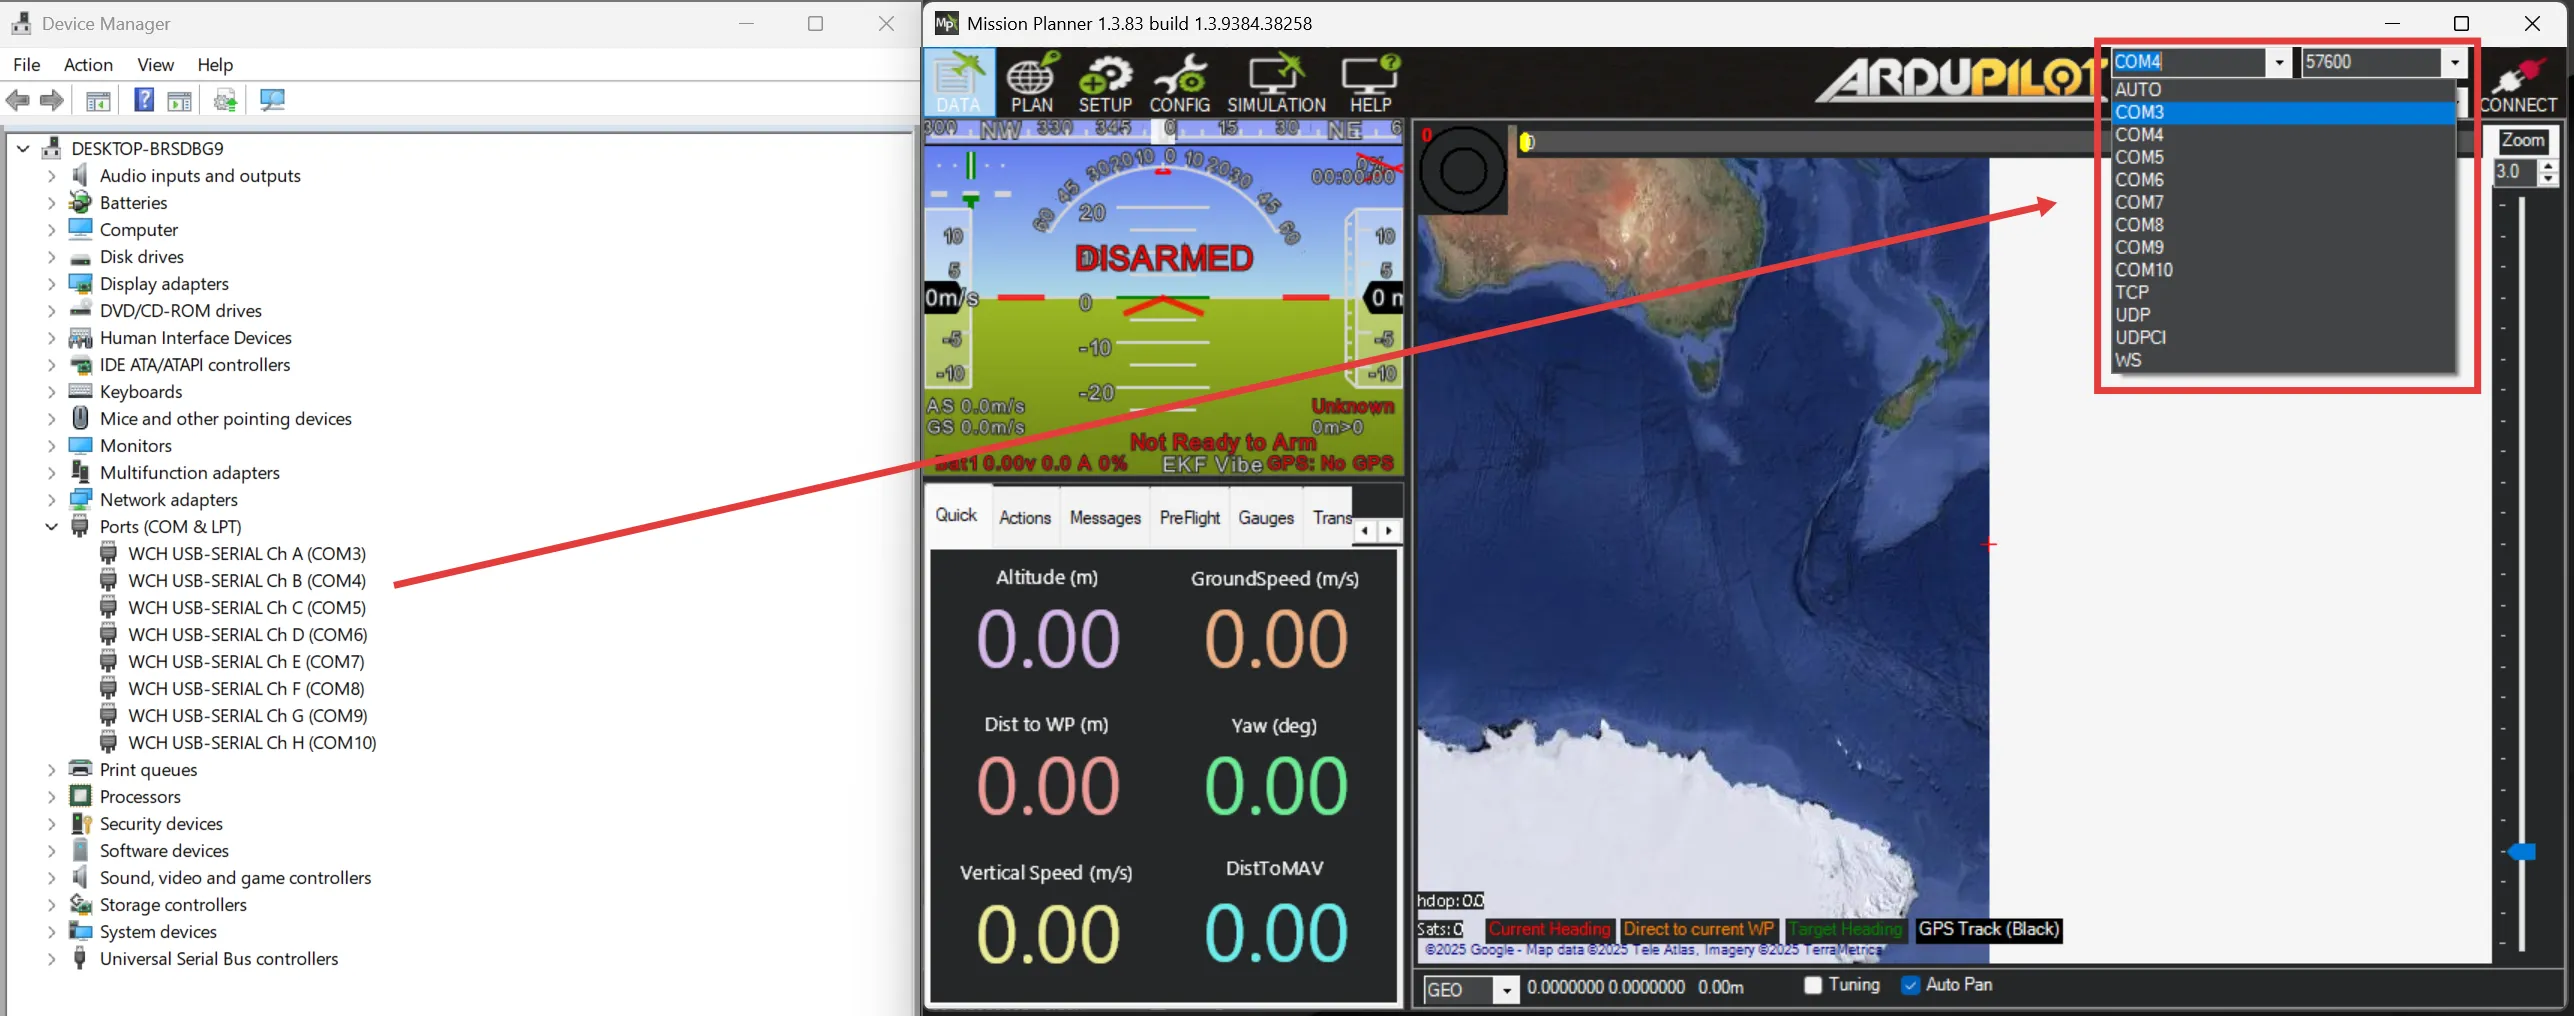This screenshot has height=1016, width=2574.
Task: Pick COM10 from the port dropdown list
Action: (2284, 270)
